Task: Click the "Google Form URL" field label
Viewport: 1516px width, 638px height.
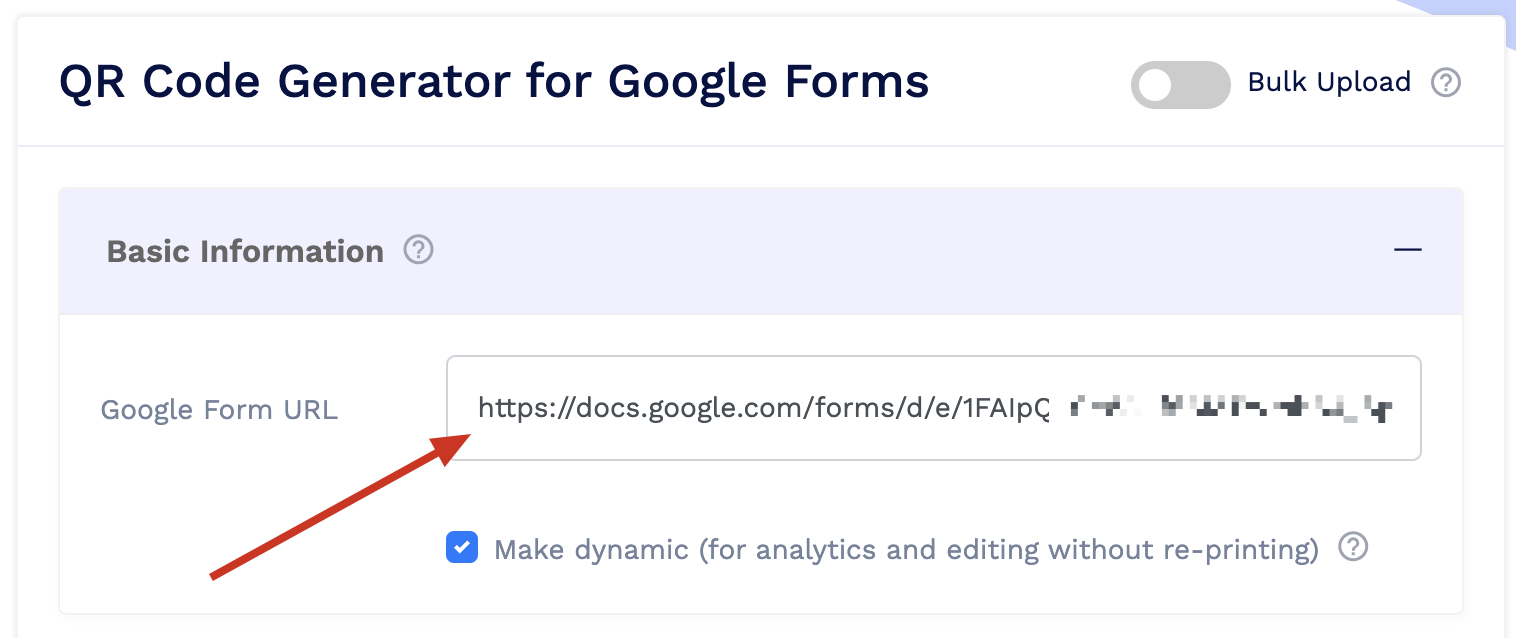Action: tap(219, 410)
